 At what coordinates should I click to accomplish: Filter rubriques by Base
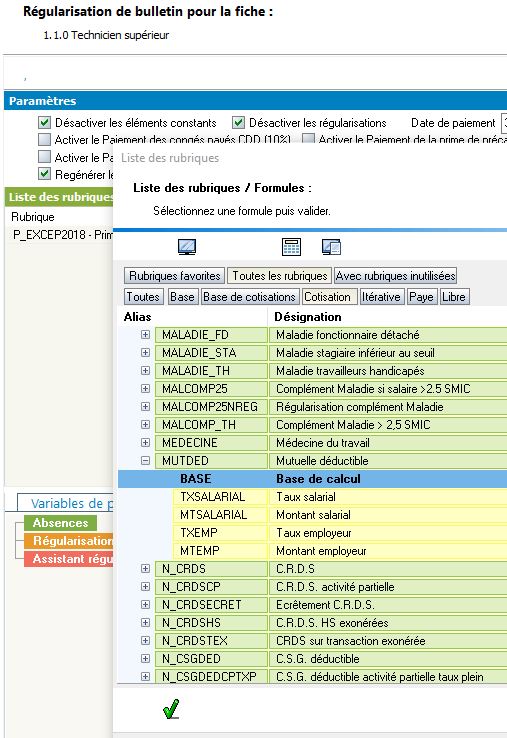(x=182, y=297)
